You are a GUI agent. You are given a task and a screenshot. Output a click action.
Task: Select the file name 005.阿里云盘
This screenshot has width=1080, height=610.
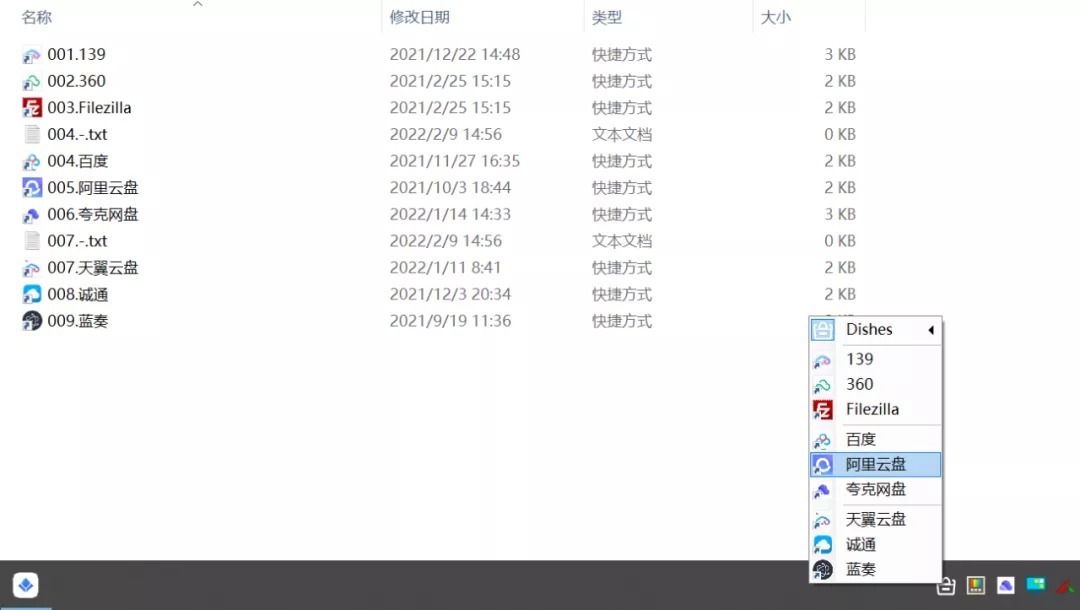(93, 188)
